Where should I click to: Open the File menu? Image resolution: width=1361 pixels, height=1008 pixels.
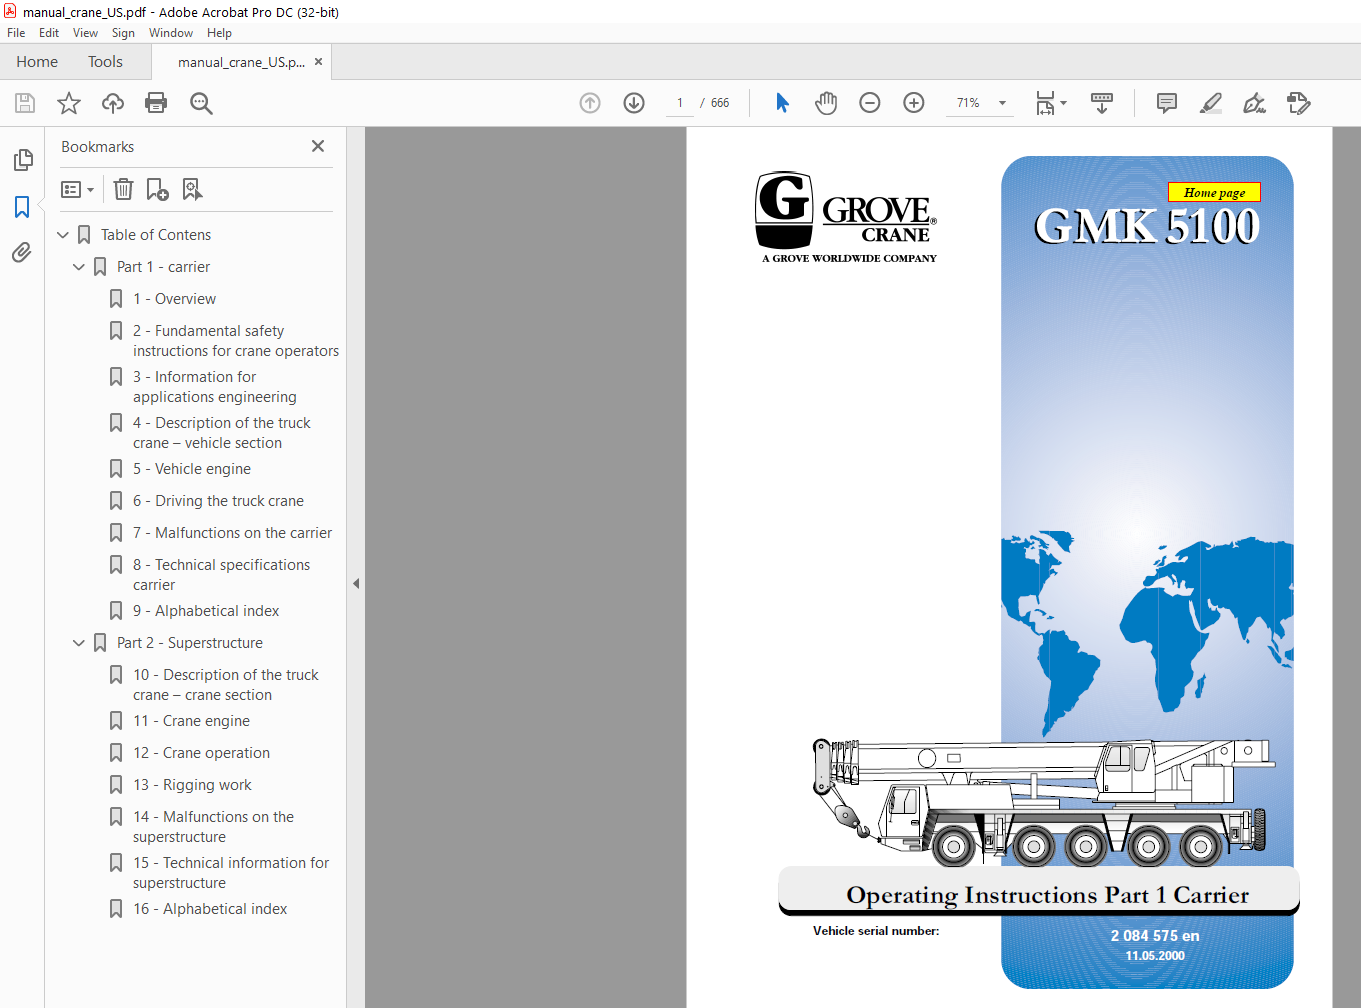(x=16, y=33)
